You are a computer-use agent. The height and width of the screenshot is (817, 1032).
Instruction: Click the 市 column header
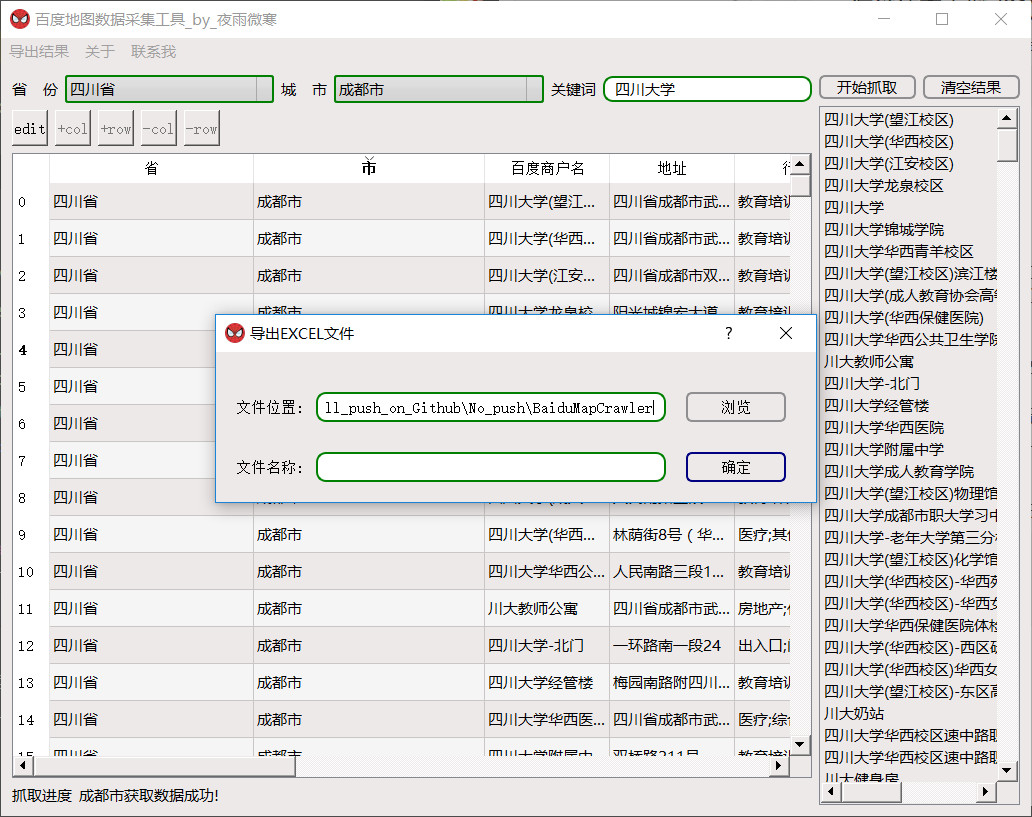[369, 169]
